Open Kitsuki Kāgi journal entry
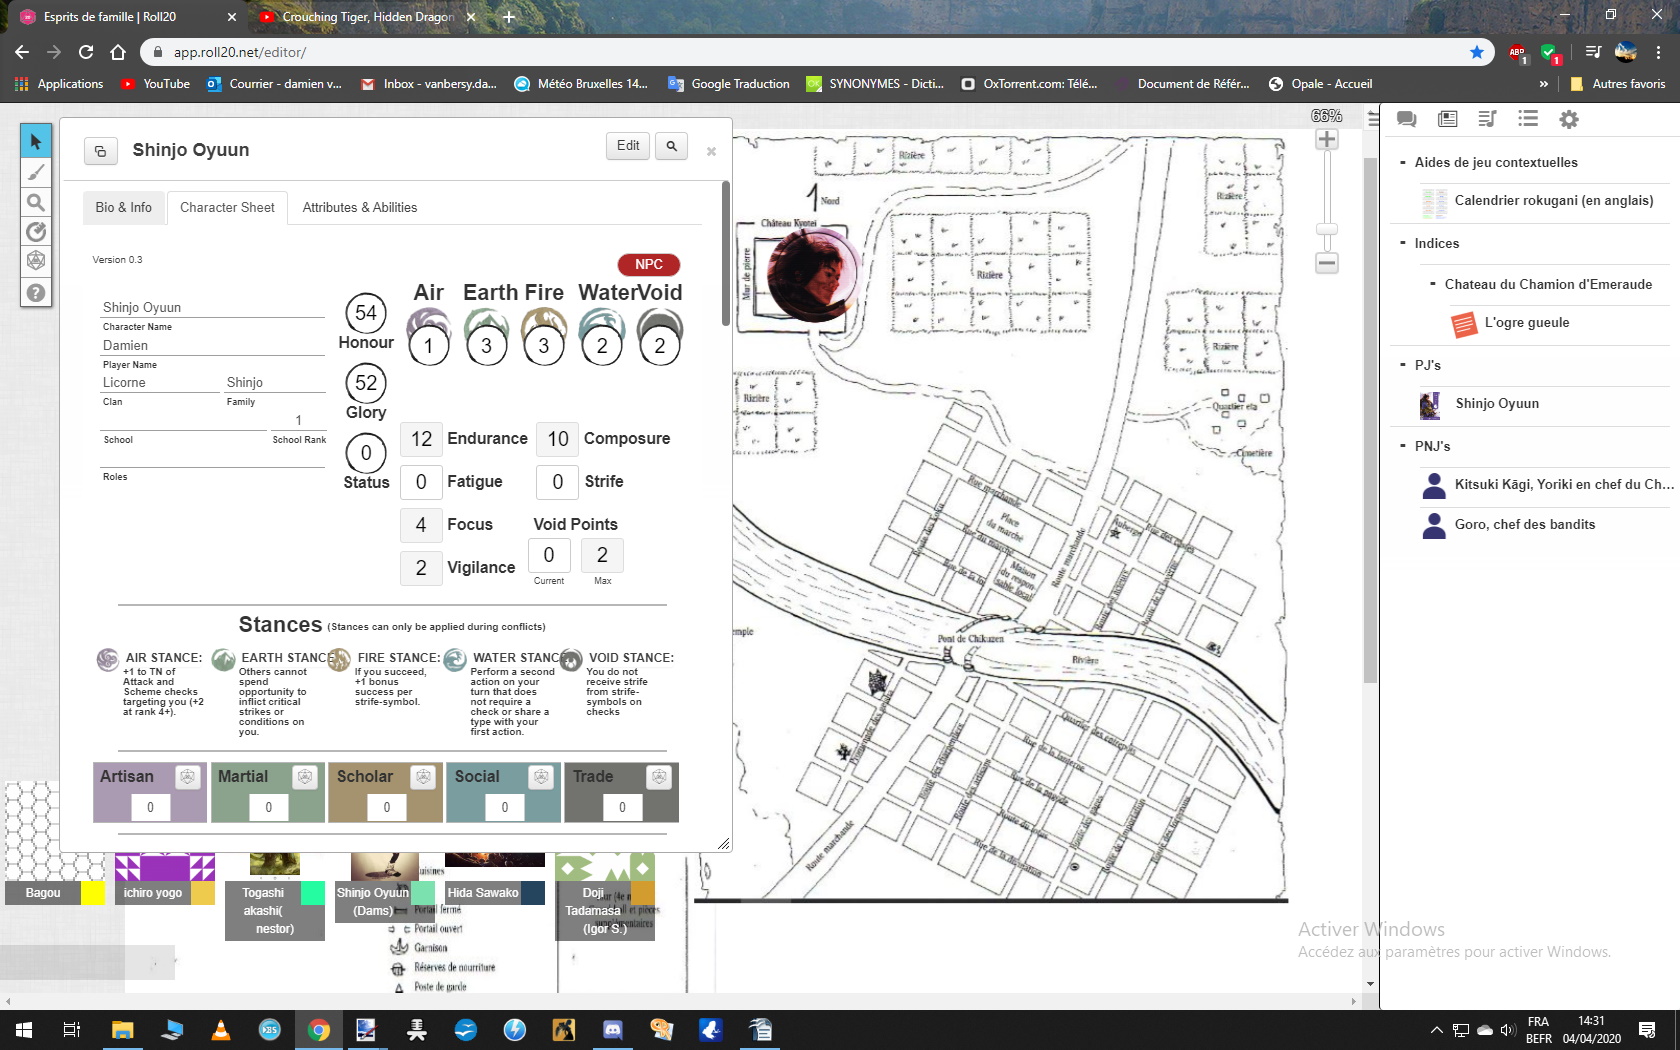 pos(1563,484)
